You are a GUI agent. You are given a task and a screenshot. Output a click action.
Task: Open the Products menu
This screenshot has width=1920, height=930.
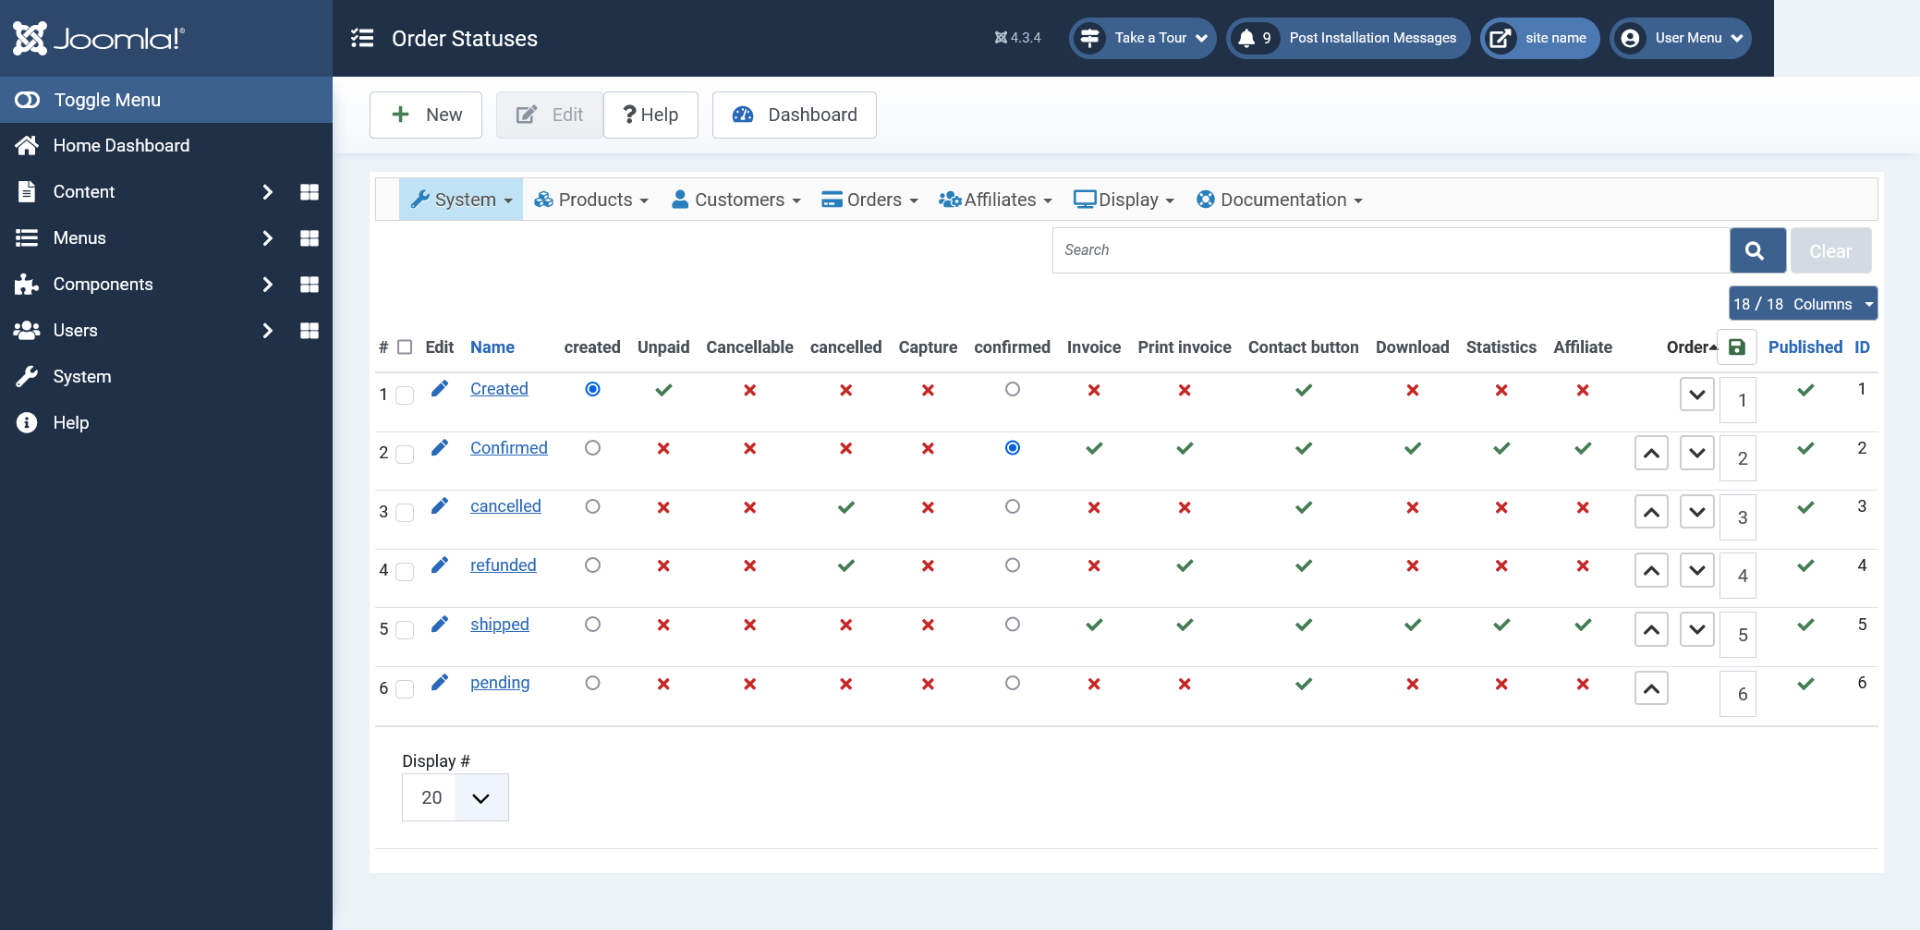coord(591,200)
